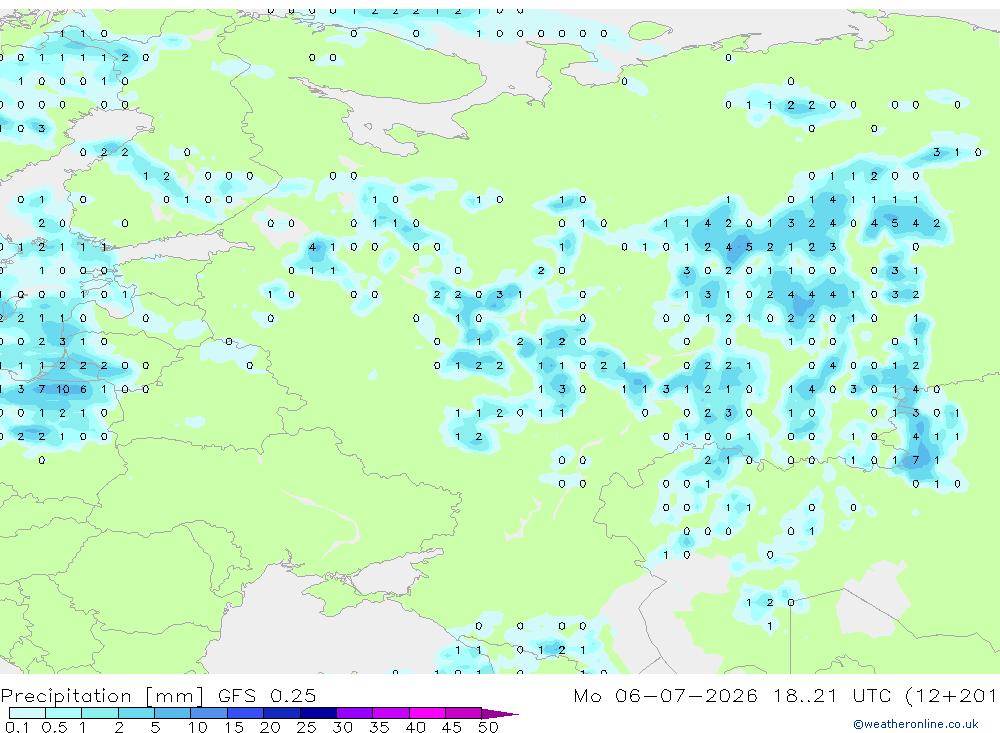
Task: Pick the 30–35 mm purple legend swatch
Action: (355, 713)
